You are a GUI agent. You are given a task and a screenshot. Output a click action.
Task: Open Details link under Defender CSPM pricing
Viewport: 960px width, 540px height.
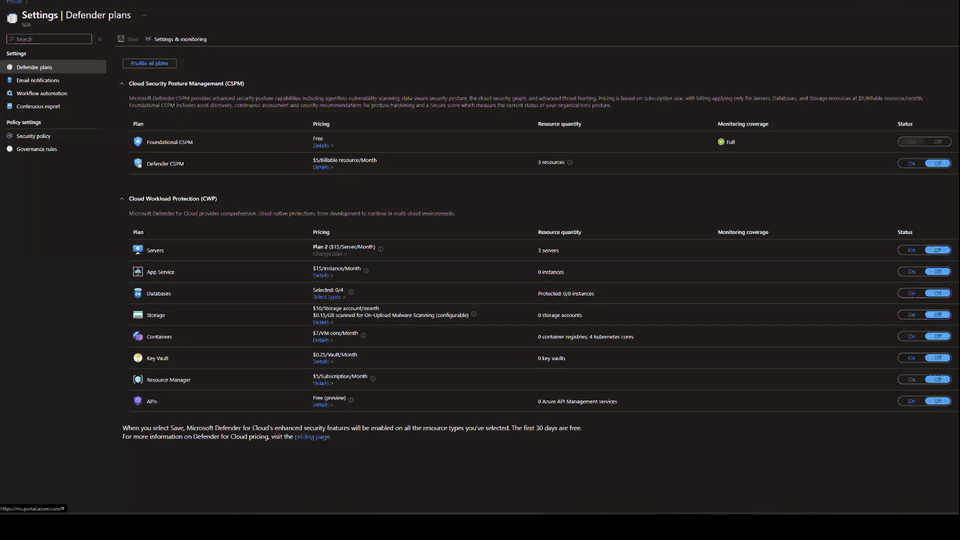[x=323, y=167]
